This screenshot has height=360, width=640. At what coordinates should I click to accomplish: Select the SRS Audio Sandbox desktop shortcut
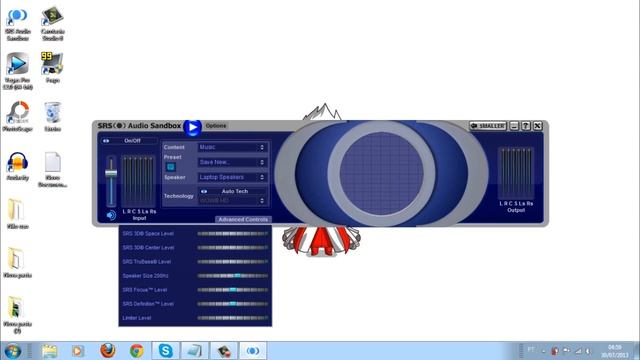18,24
